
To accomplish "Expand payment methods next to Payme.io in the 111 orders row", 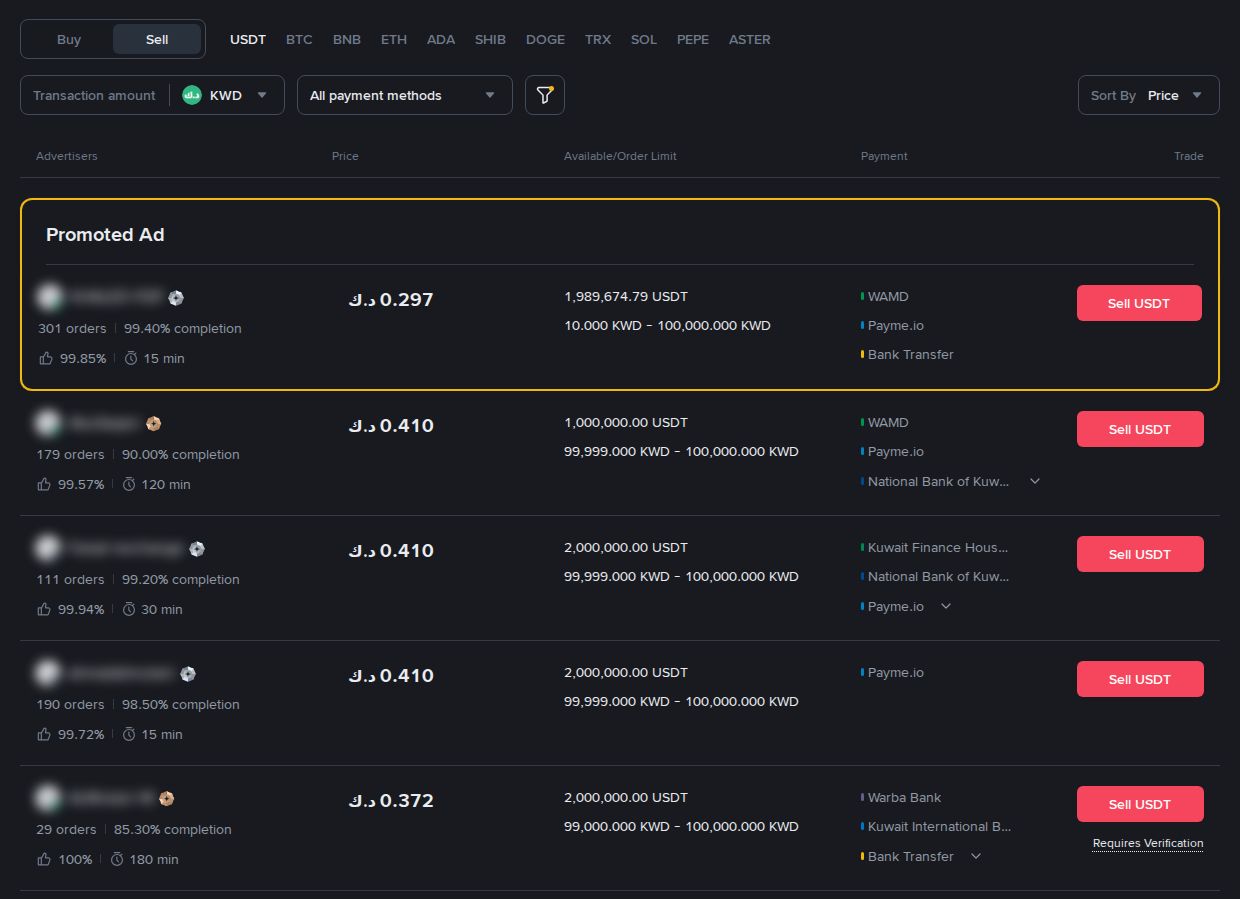I will 946,606.
